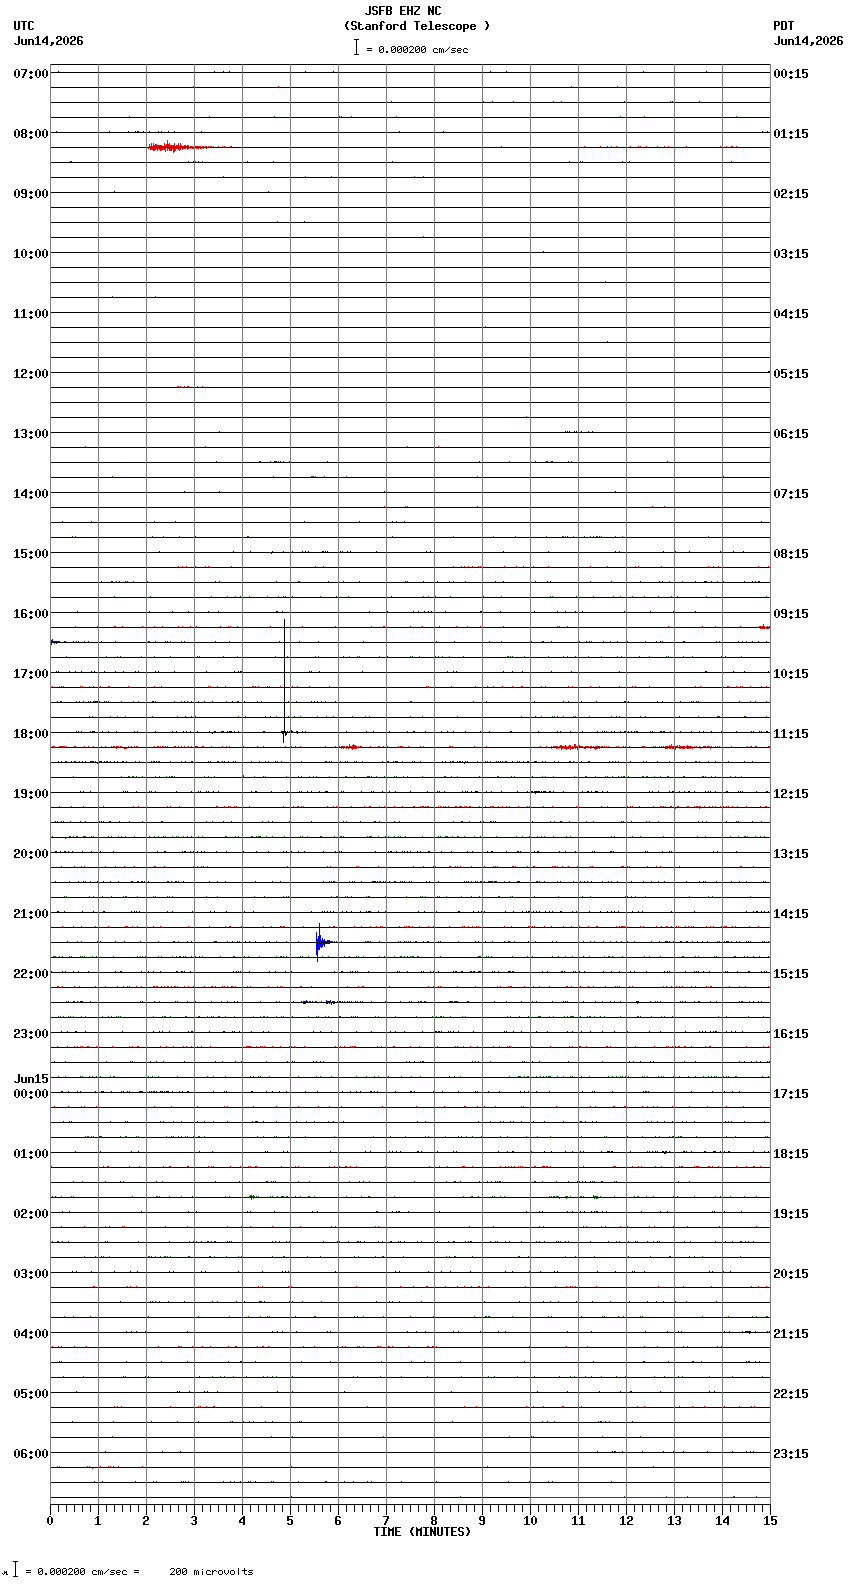
Task: Click the PDT time label 23:15
Action: [x=791, y=1454]
